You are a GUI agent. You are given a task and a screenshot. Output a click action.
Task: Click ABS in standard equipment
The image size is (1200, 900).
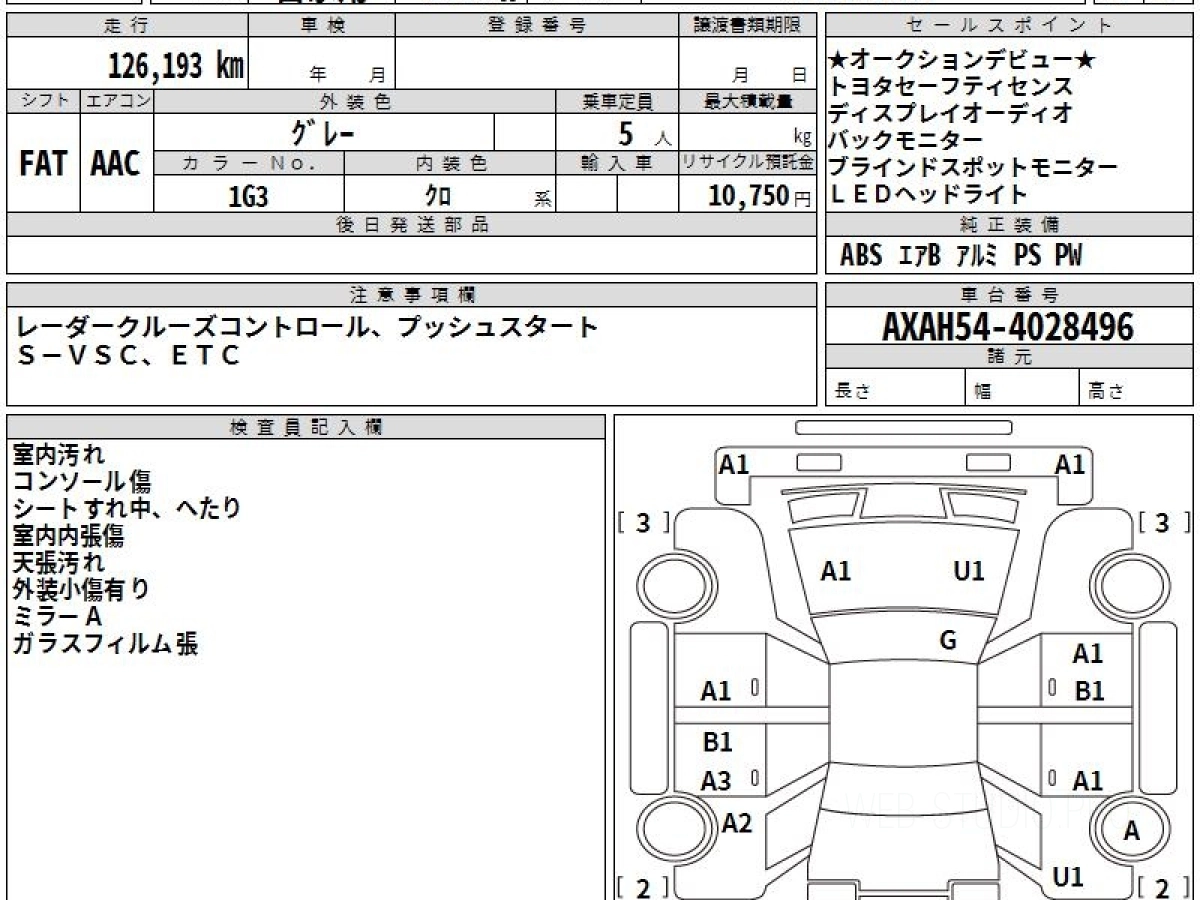tap(861, 256)
